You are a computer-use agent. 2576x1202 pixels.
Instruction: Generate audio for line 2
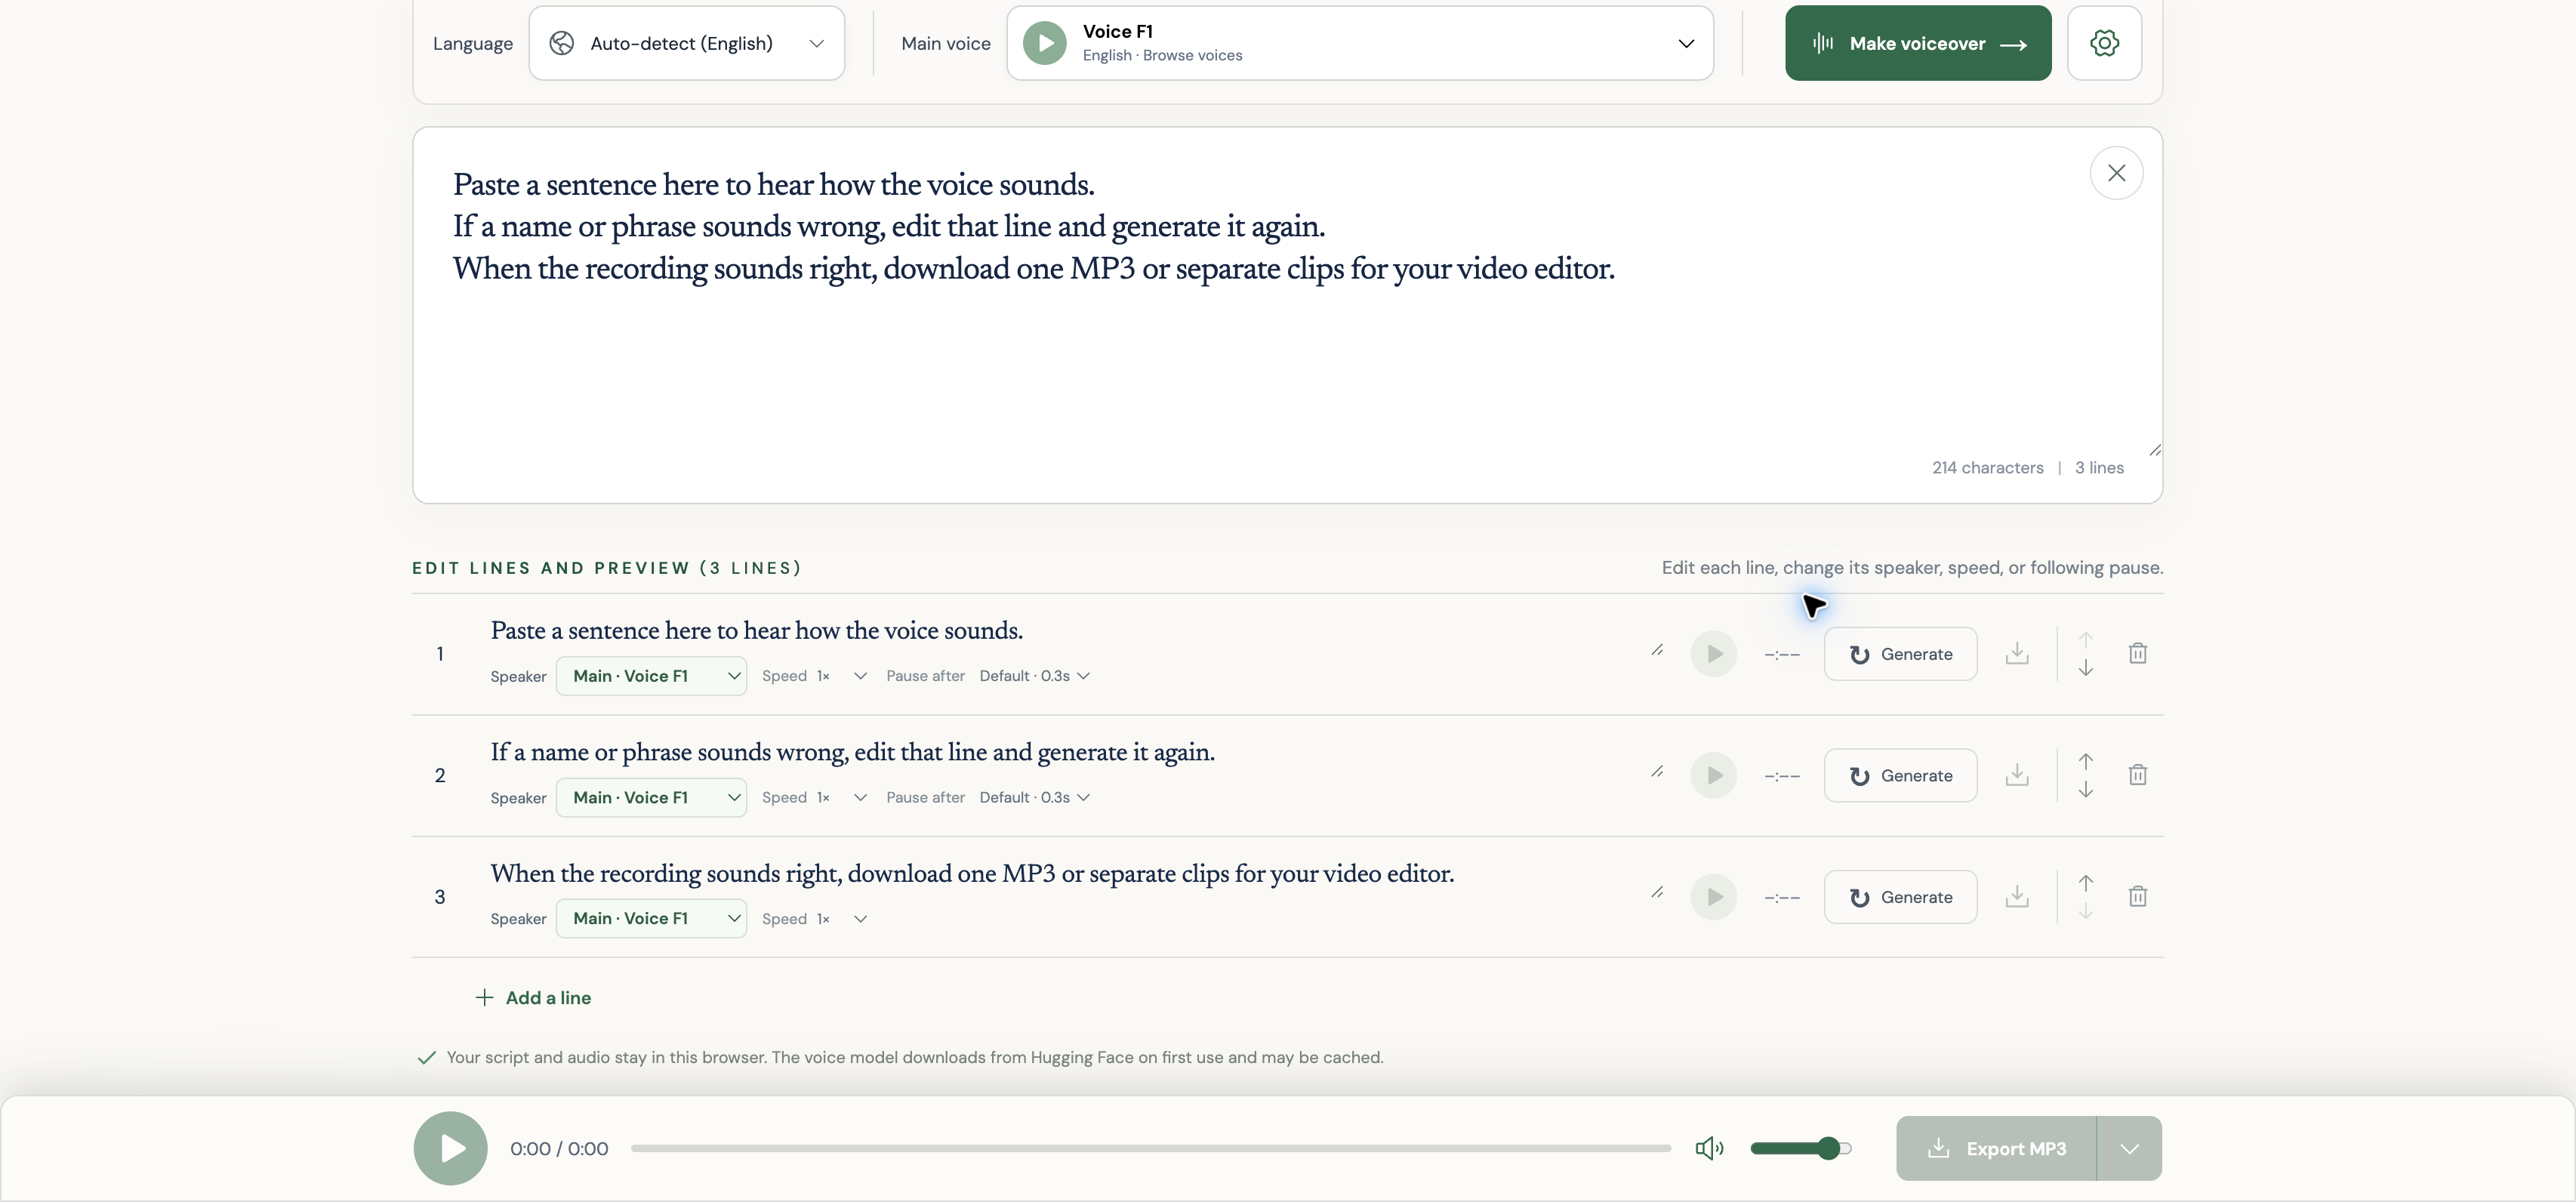coord(1900,775)
